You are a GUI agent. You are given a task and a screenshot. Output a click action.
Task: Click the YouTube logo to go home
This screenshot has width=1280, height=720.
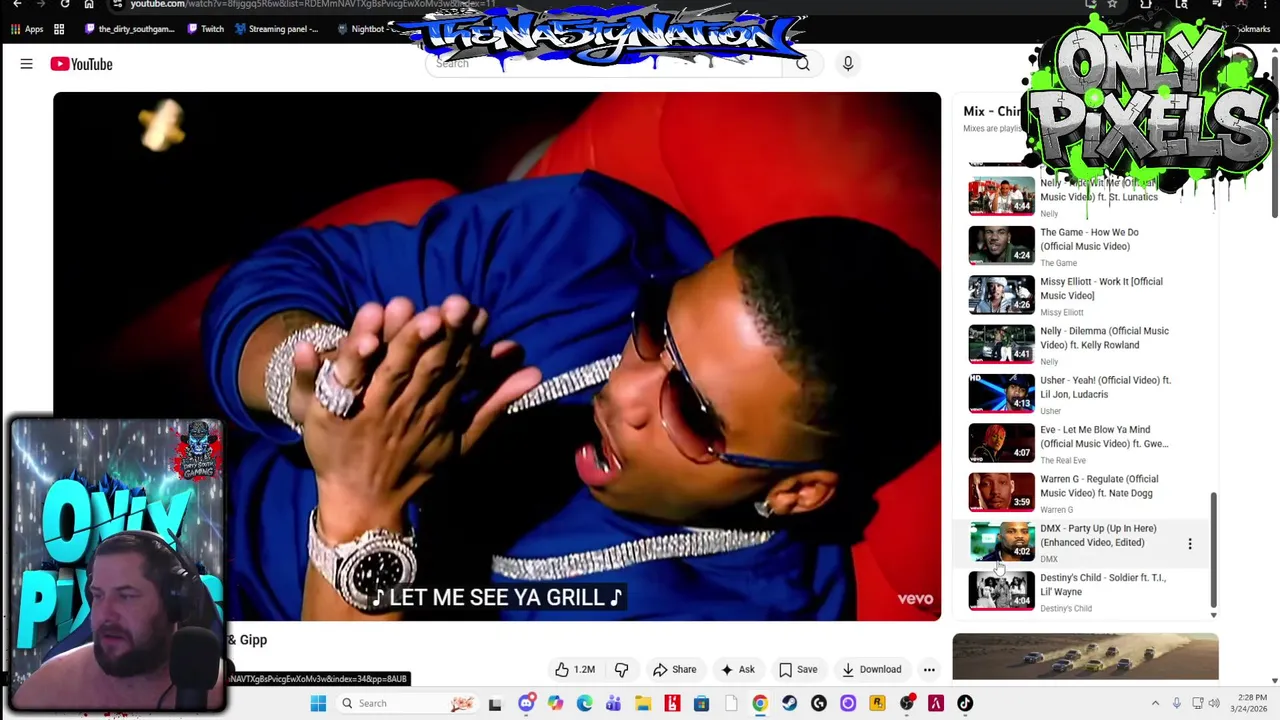point(81,64)
